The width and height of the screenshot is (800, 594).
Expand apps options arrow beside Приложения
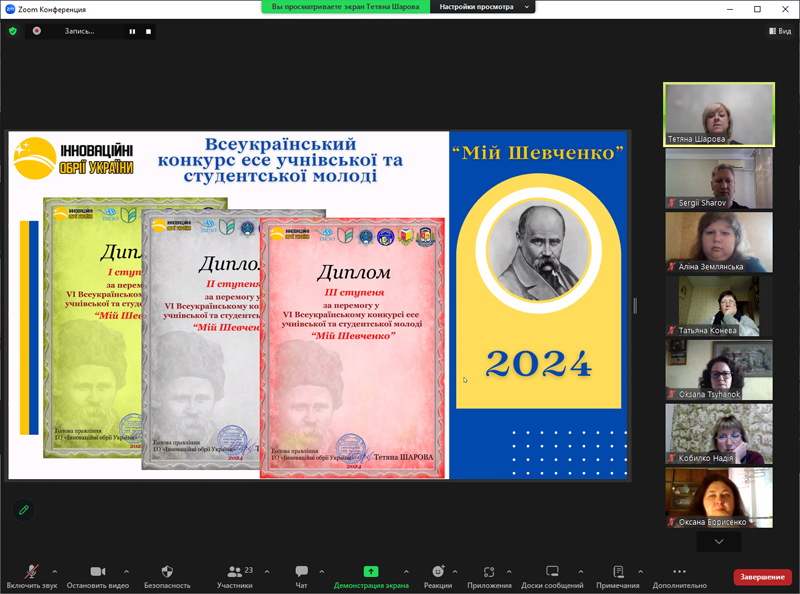click(x=509, y=572)
